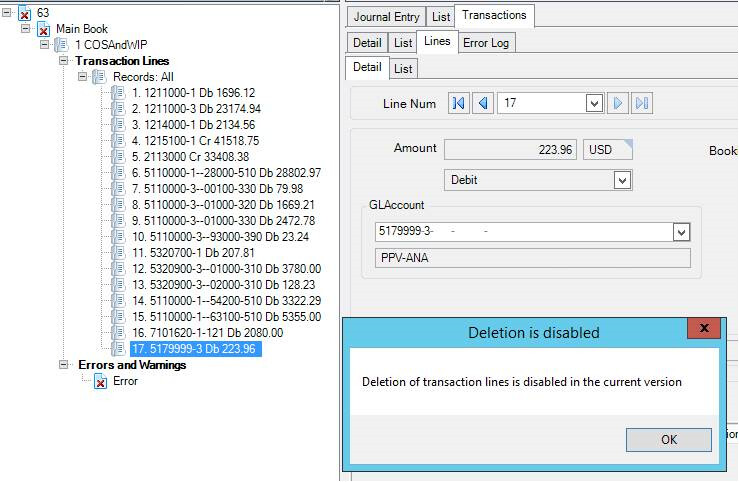Click document icon of line 16. 7101620-1-121
Screen dimensions: 739x482
[118, 333]
